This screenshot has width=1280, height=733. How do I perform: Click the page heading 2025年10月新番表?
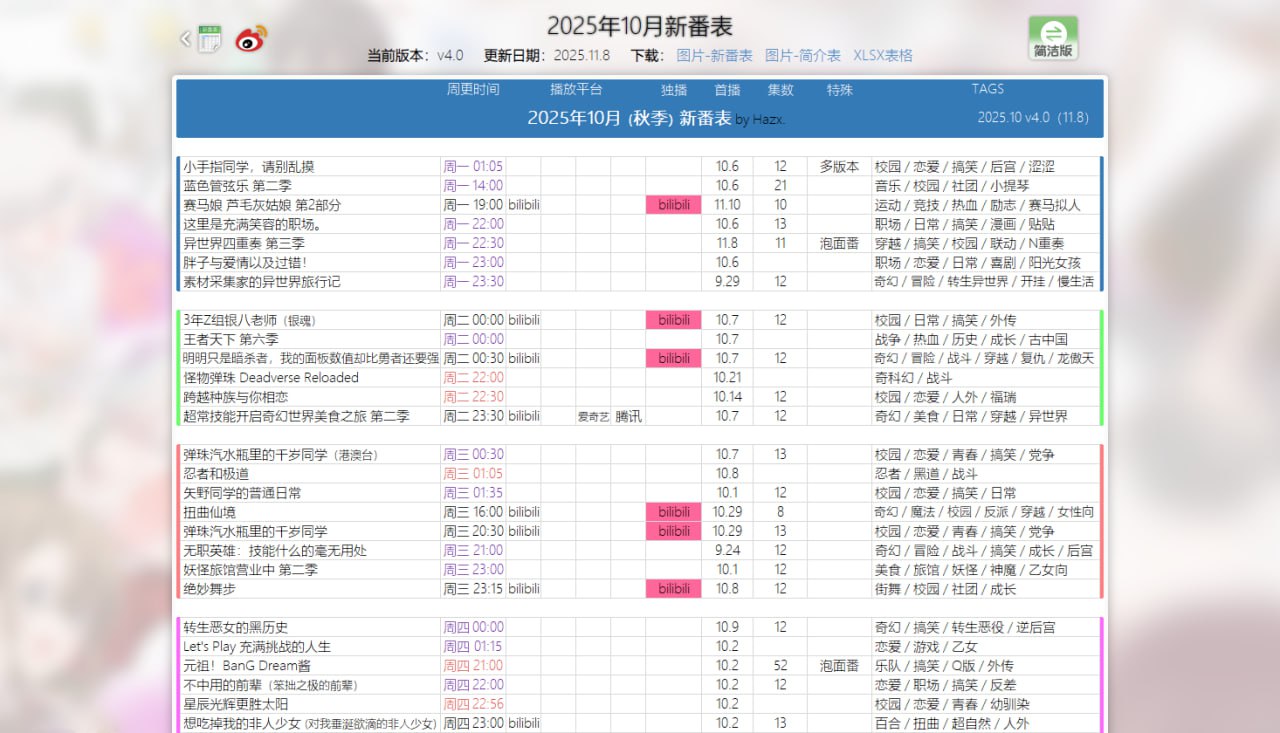(640, 26)
